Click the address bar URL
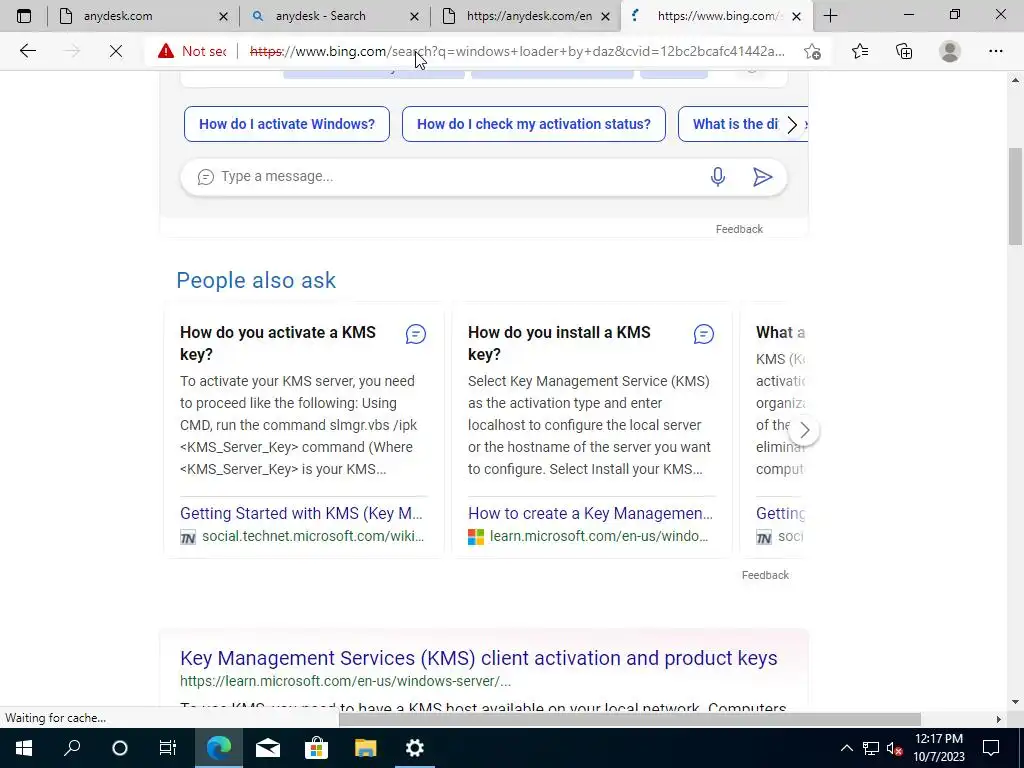1024x768 pixels. coord(517,51)
